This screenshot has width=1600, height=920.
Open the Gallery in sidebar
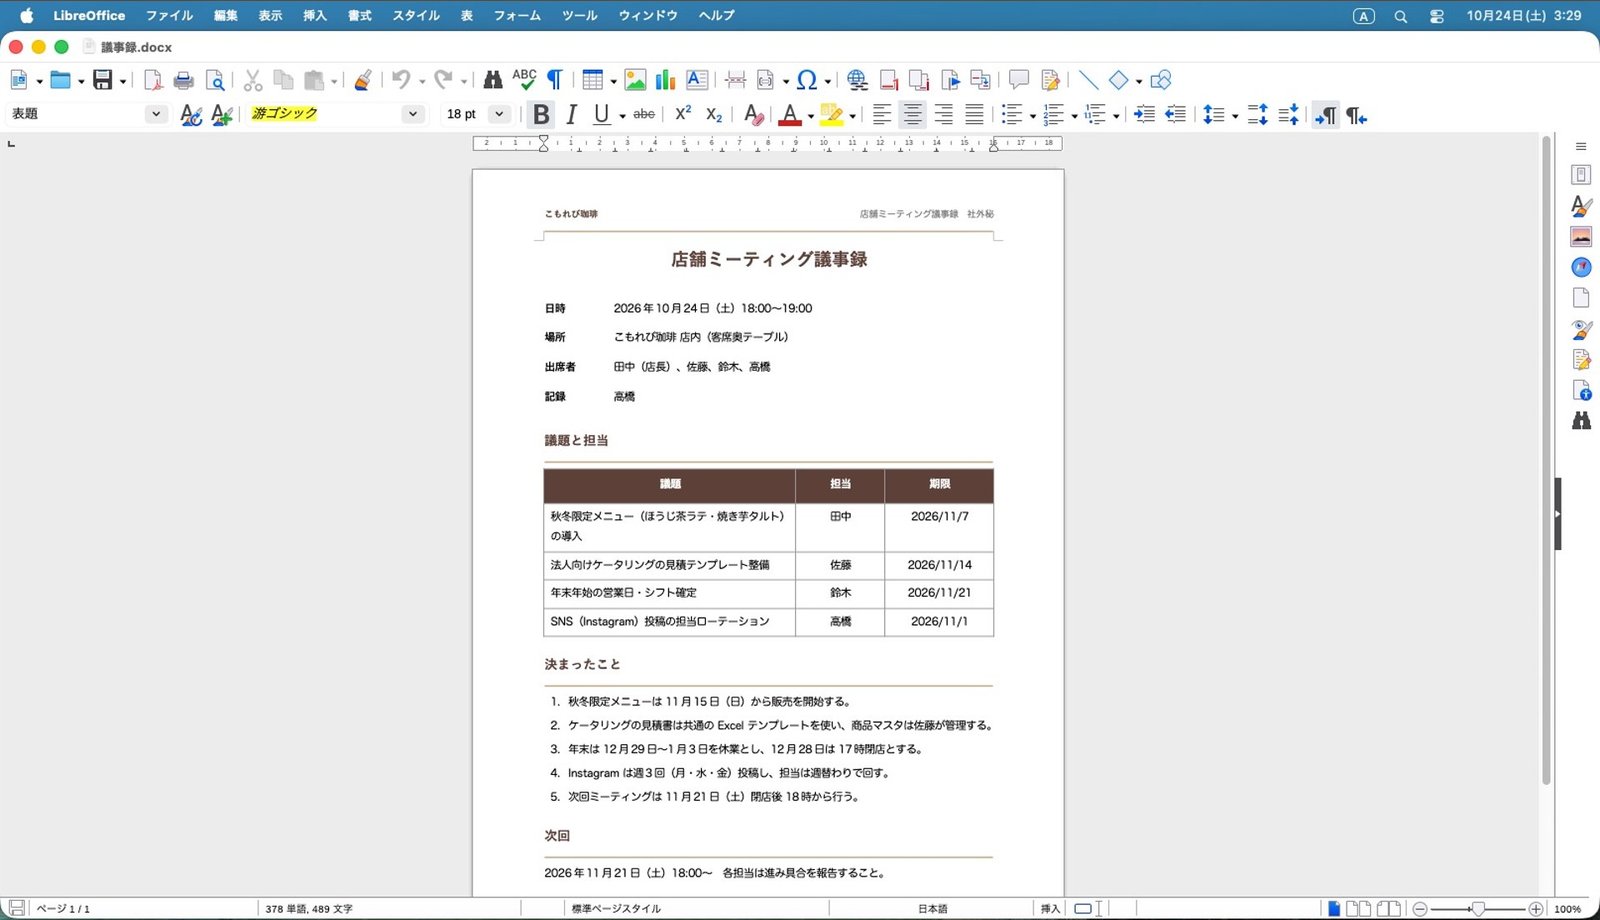[1581, 237]
